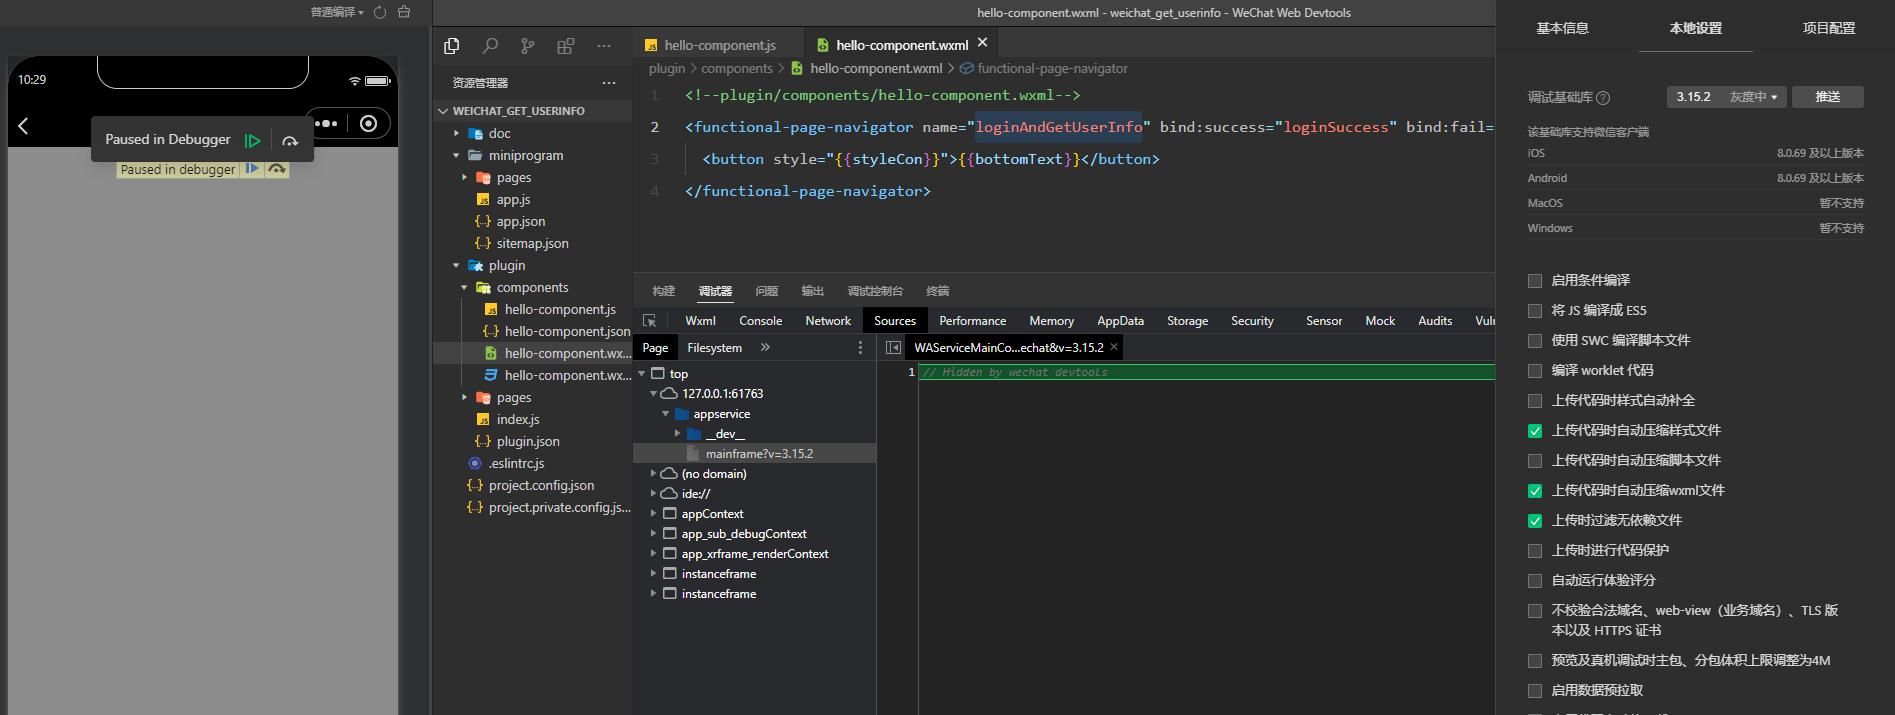This screenshot has height=715, width=1895.
Task: Resume script execution in Paused in Debugger overlay
Action: click(x=253, y=141)
